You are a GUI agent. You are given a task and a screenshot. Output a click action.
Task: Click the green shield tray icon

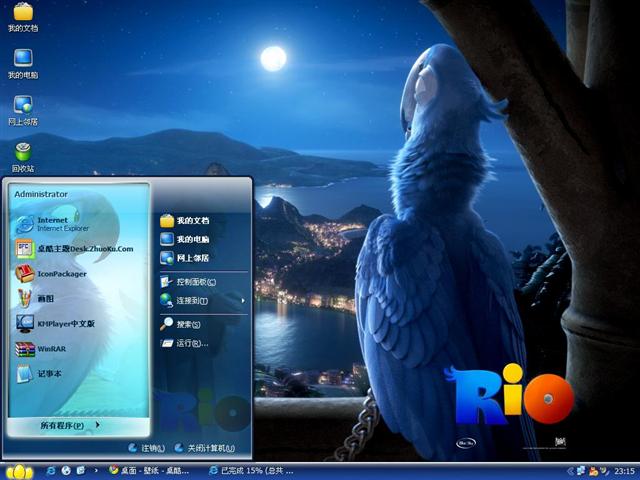[604, 471]
